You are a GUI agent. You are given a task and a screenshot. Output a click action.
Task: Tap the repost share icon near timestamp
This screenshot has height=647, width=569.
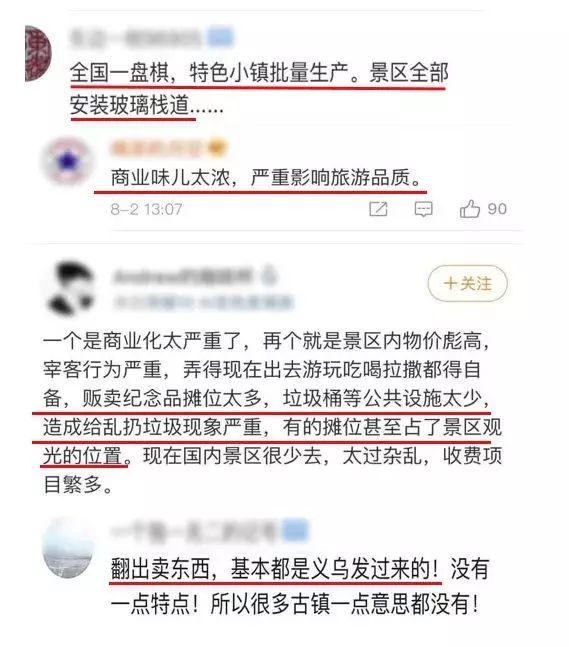coord(378,209)
